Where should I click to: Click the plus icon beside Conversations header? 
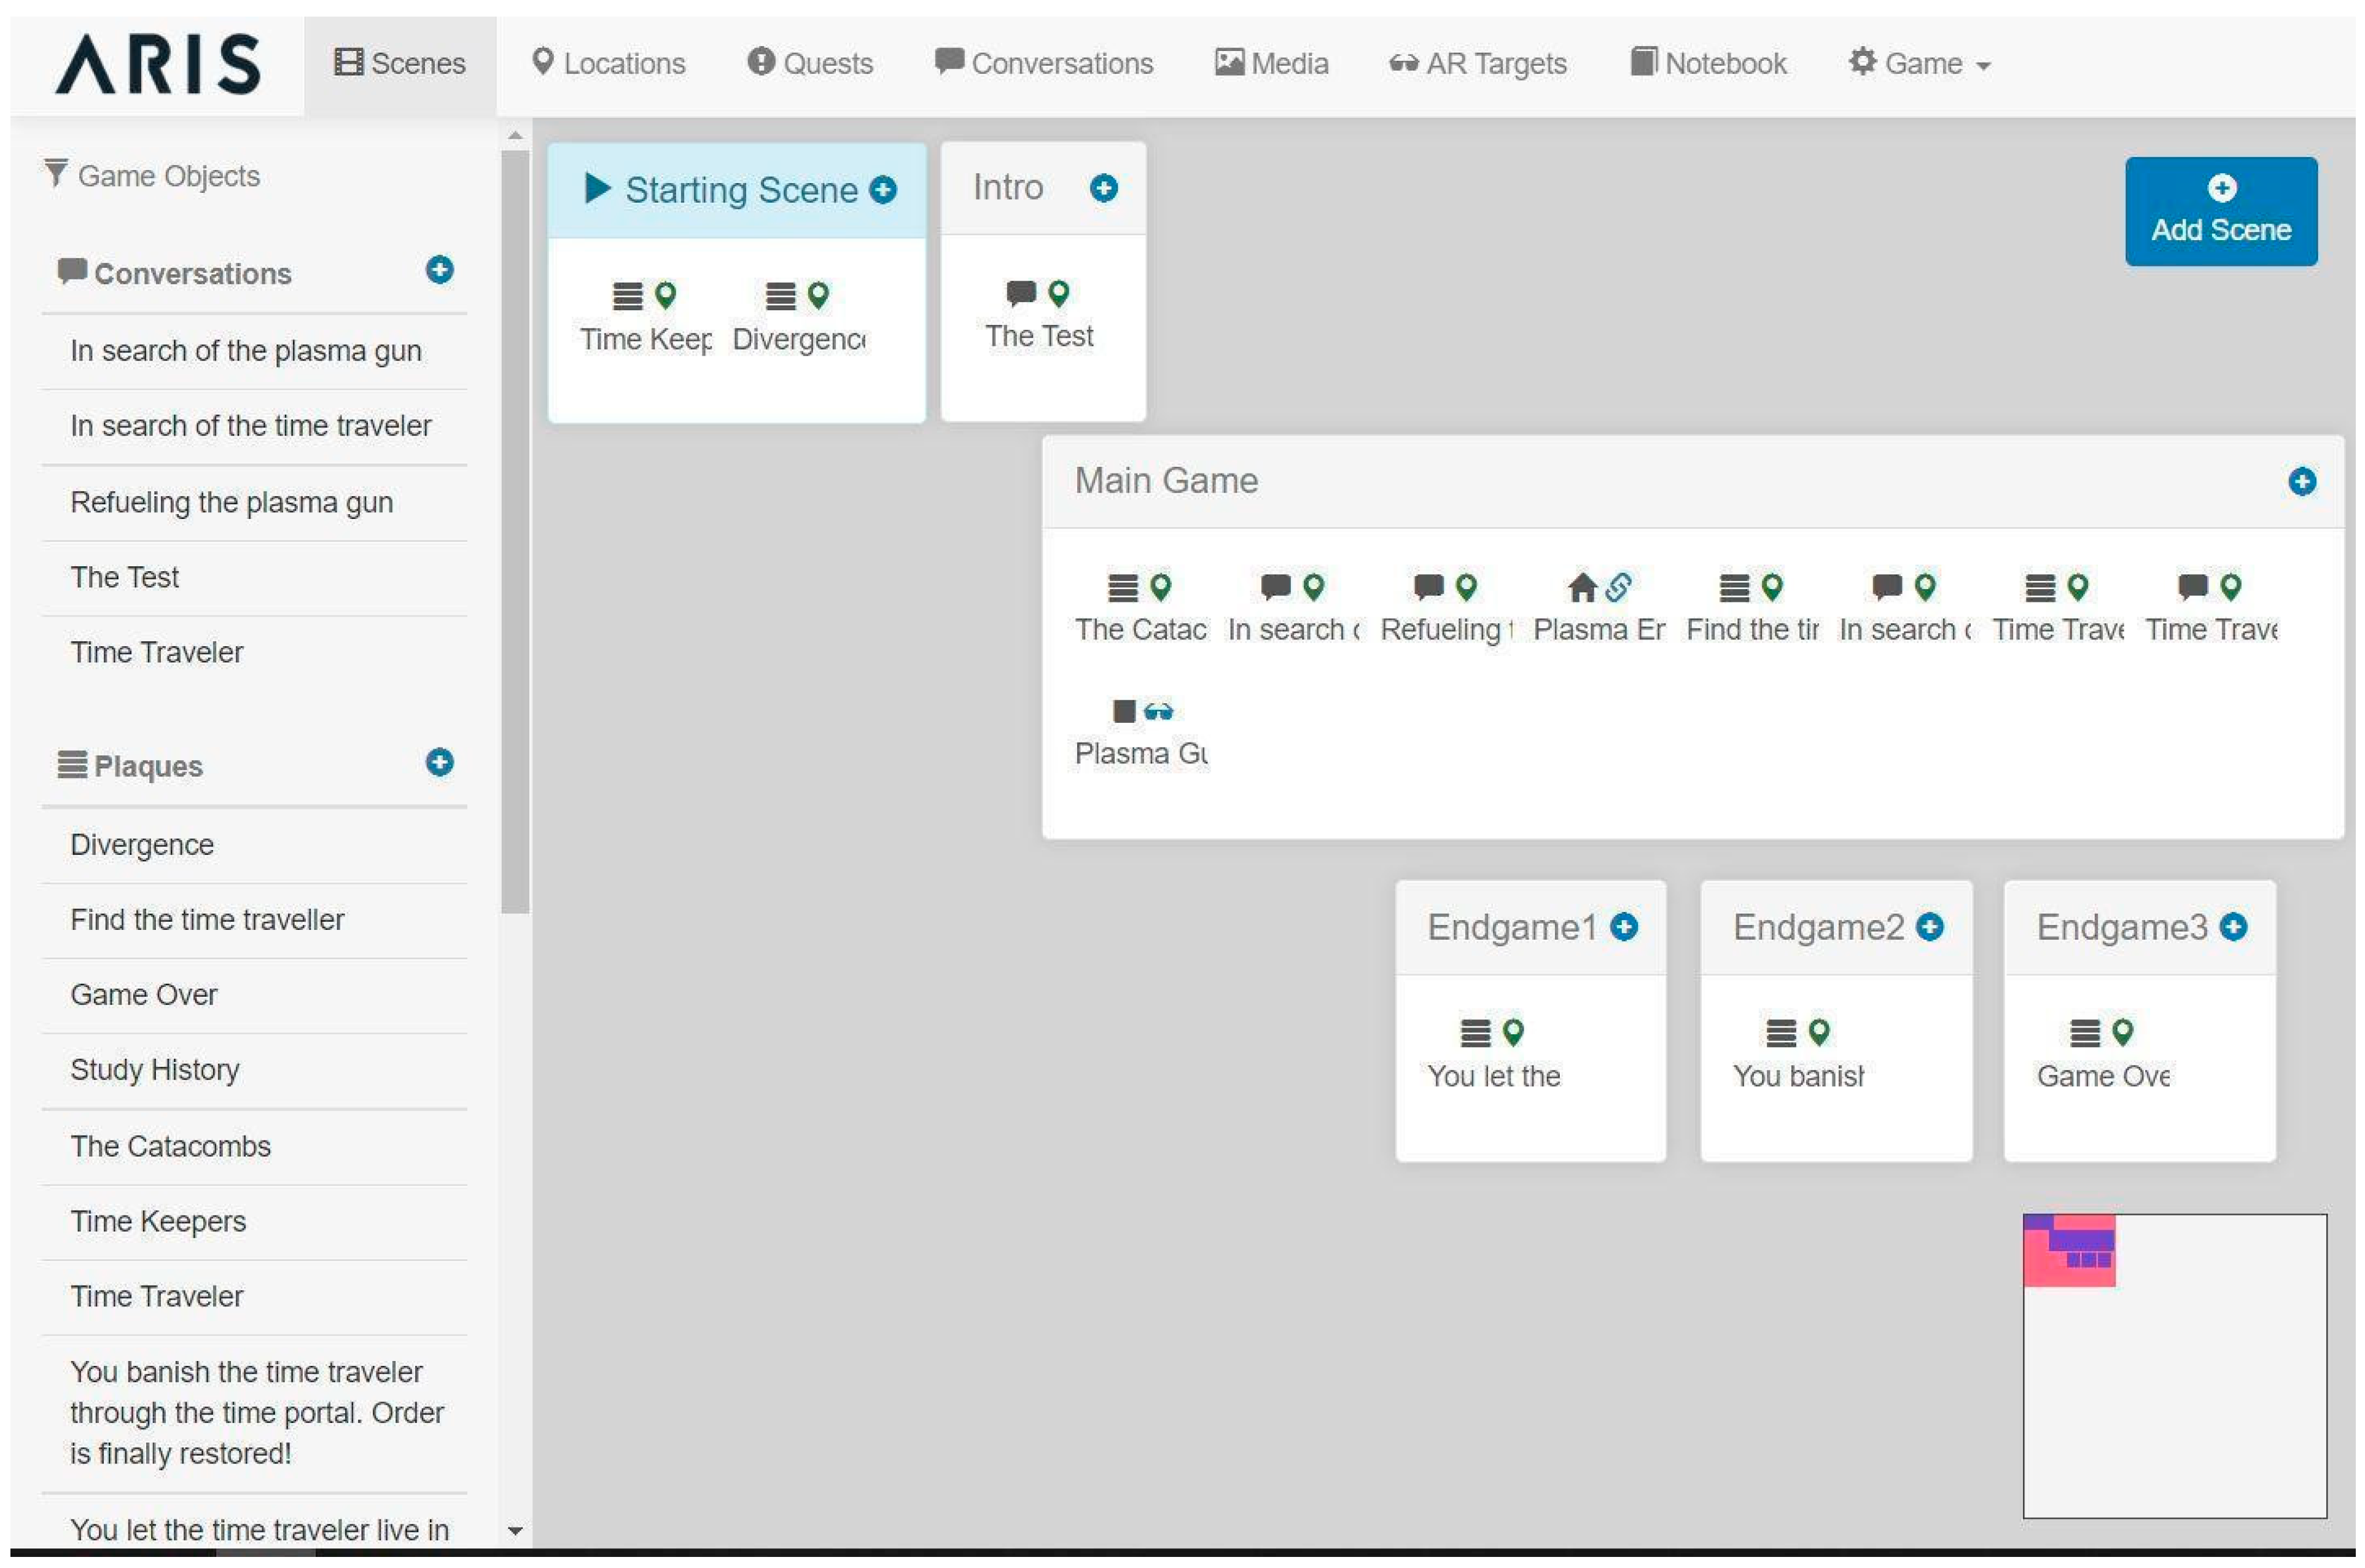tap(439, 270)
